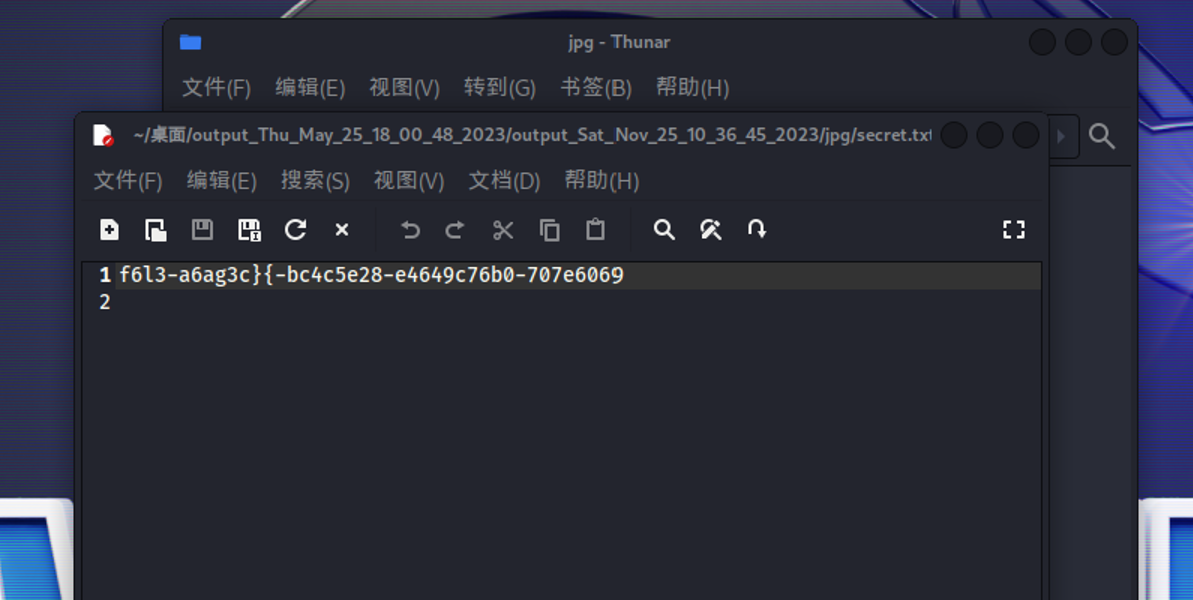Click the document icon in editor title bar
1193x600 pixels.
click(103, 135)
